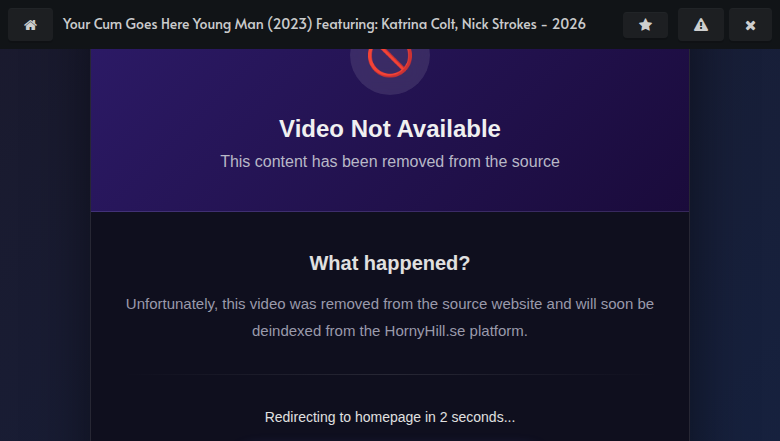Close the page with the X icon

pos(750,25)
